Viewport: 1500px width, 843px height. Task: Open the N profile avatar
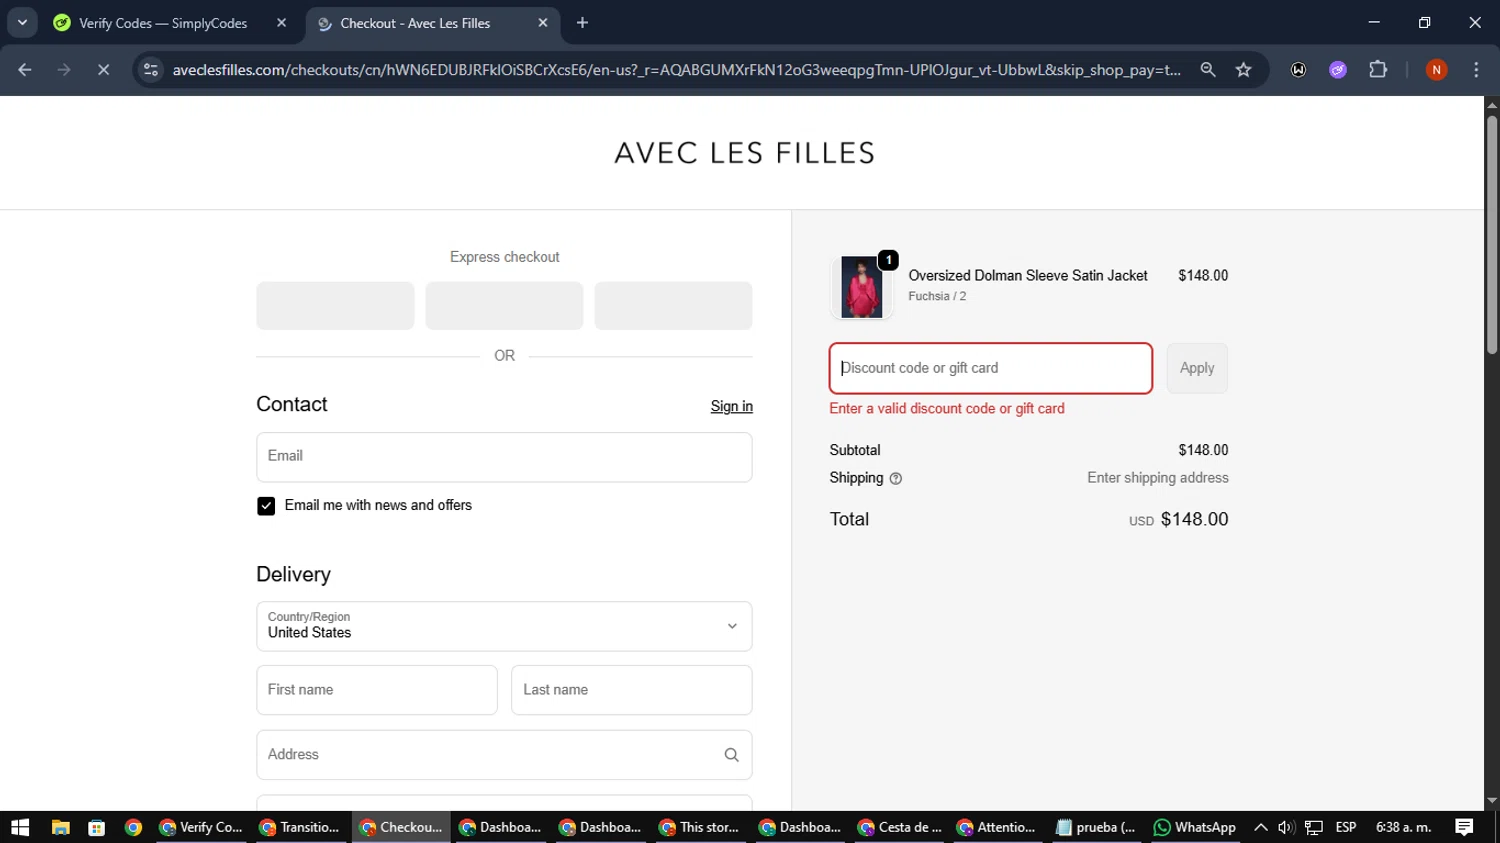(x=1436, y=70)
